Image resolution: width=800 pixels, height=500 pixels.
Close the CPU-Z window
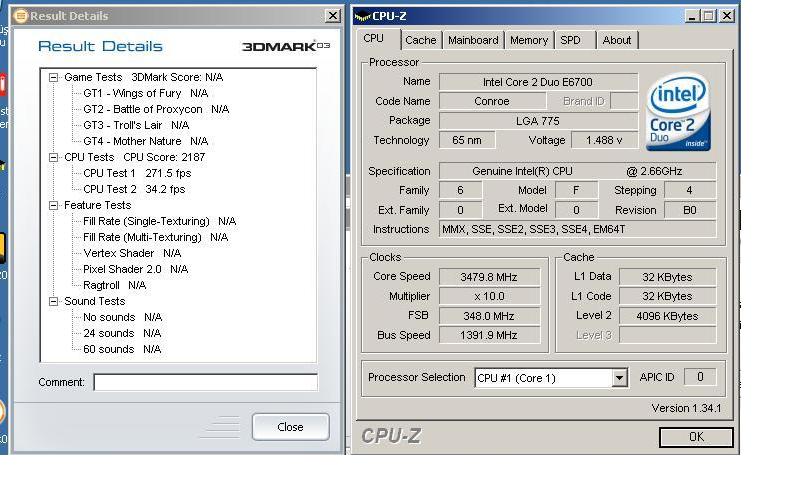coord(727,16)
